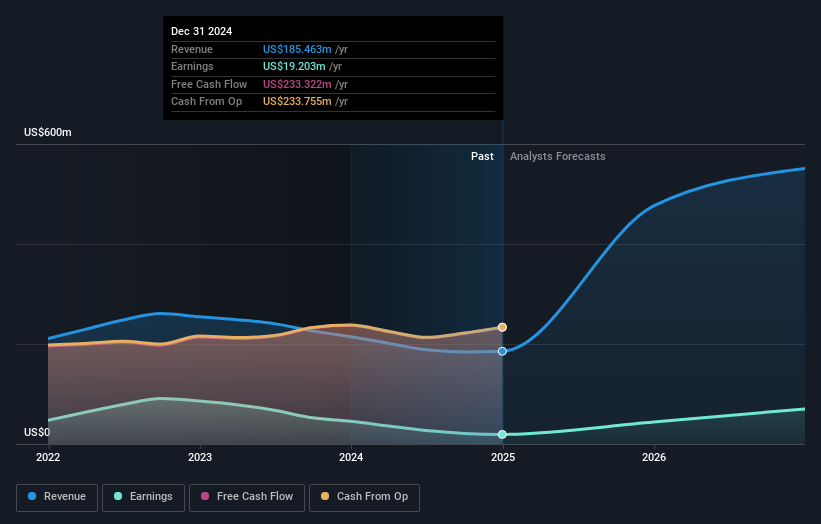Toggle the Revenue legend button
This screenshot has width=821, height=524.
click(x=57, y=497)
